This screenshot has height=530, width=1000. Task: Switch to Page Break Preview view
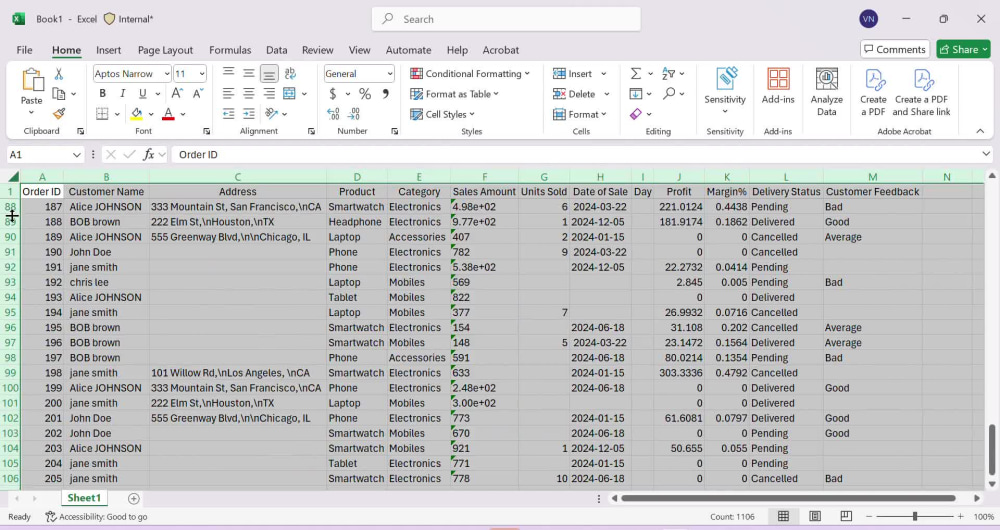pyautogui.click(x=846, y=516)
